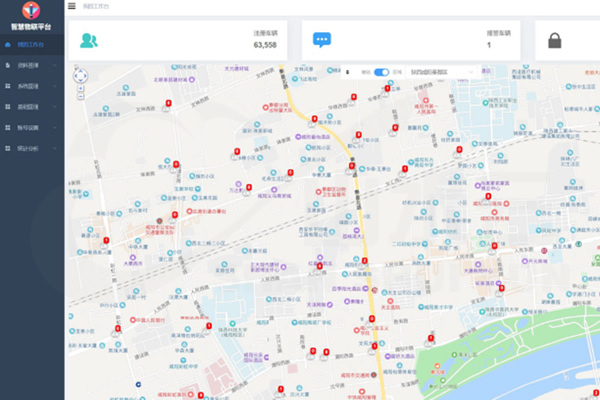
Task: Click the hamburger menu icon to collapse sidebar
Action: (x=71, y=6)
